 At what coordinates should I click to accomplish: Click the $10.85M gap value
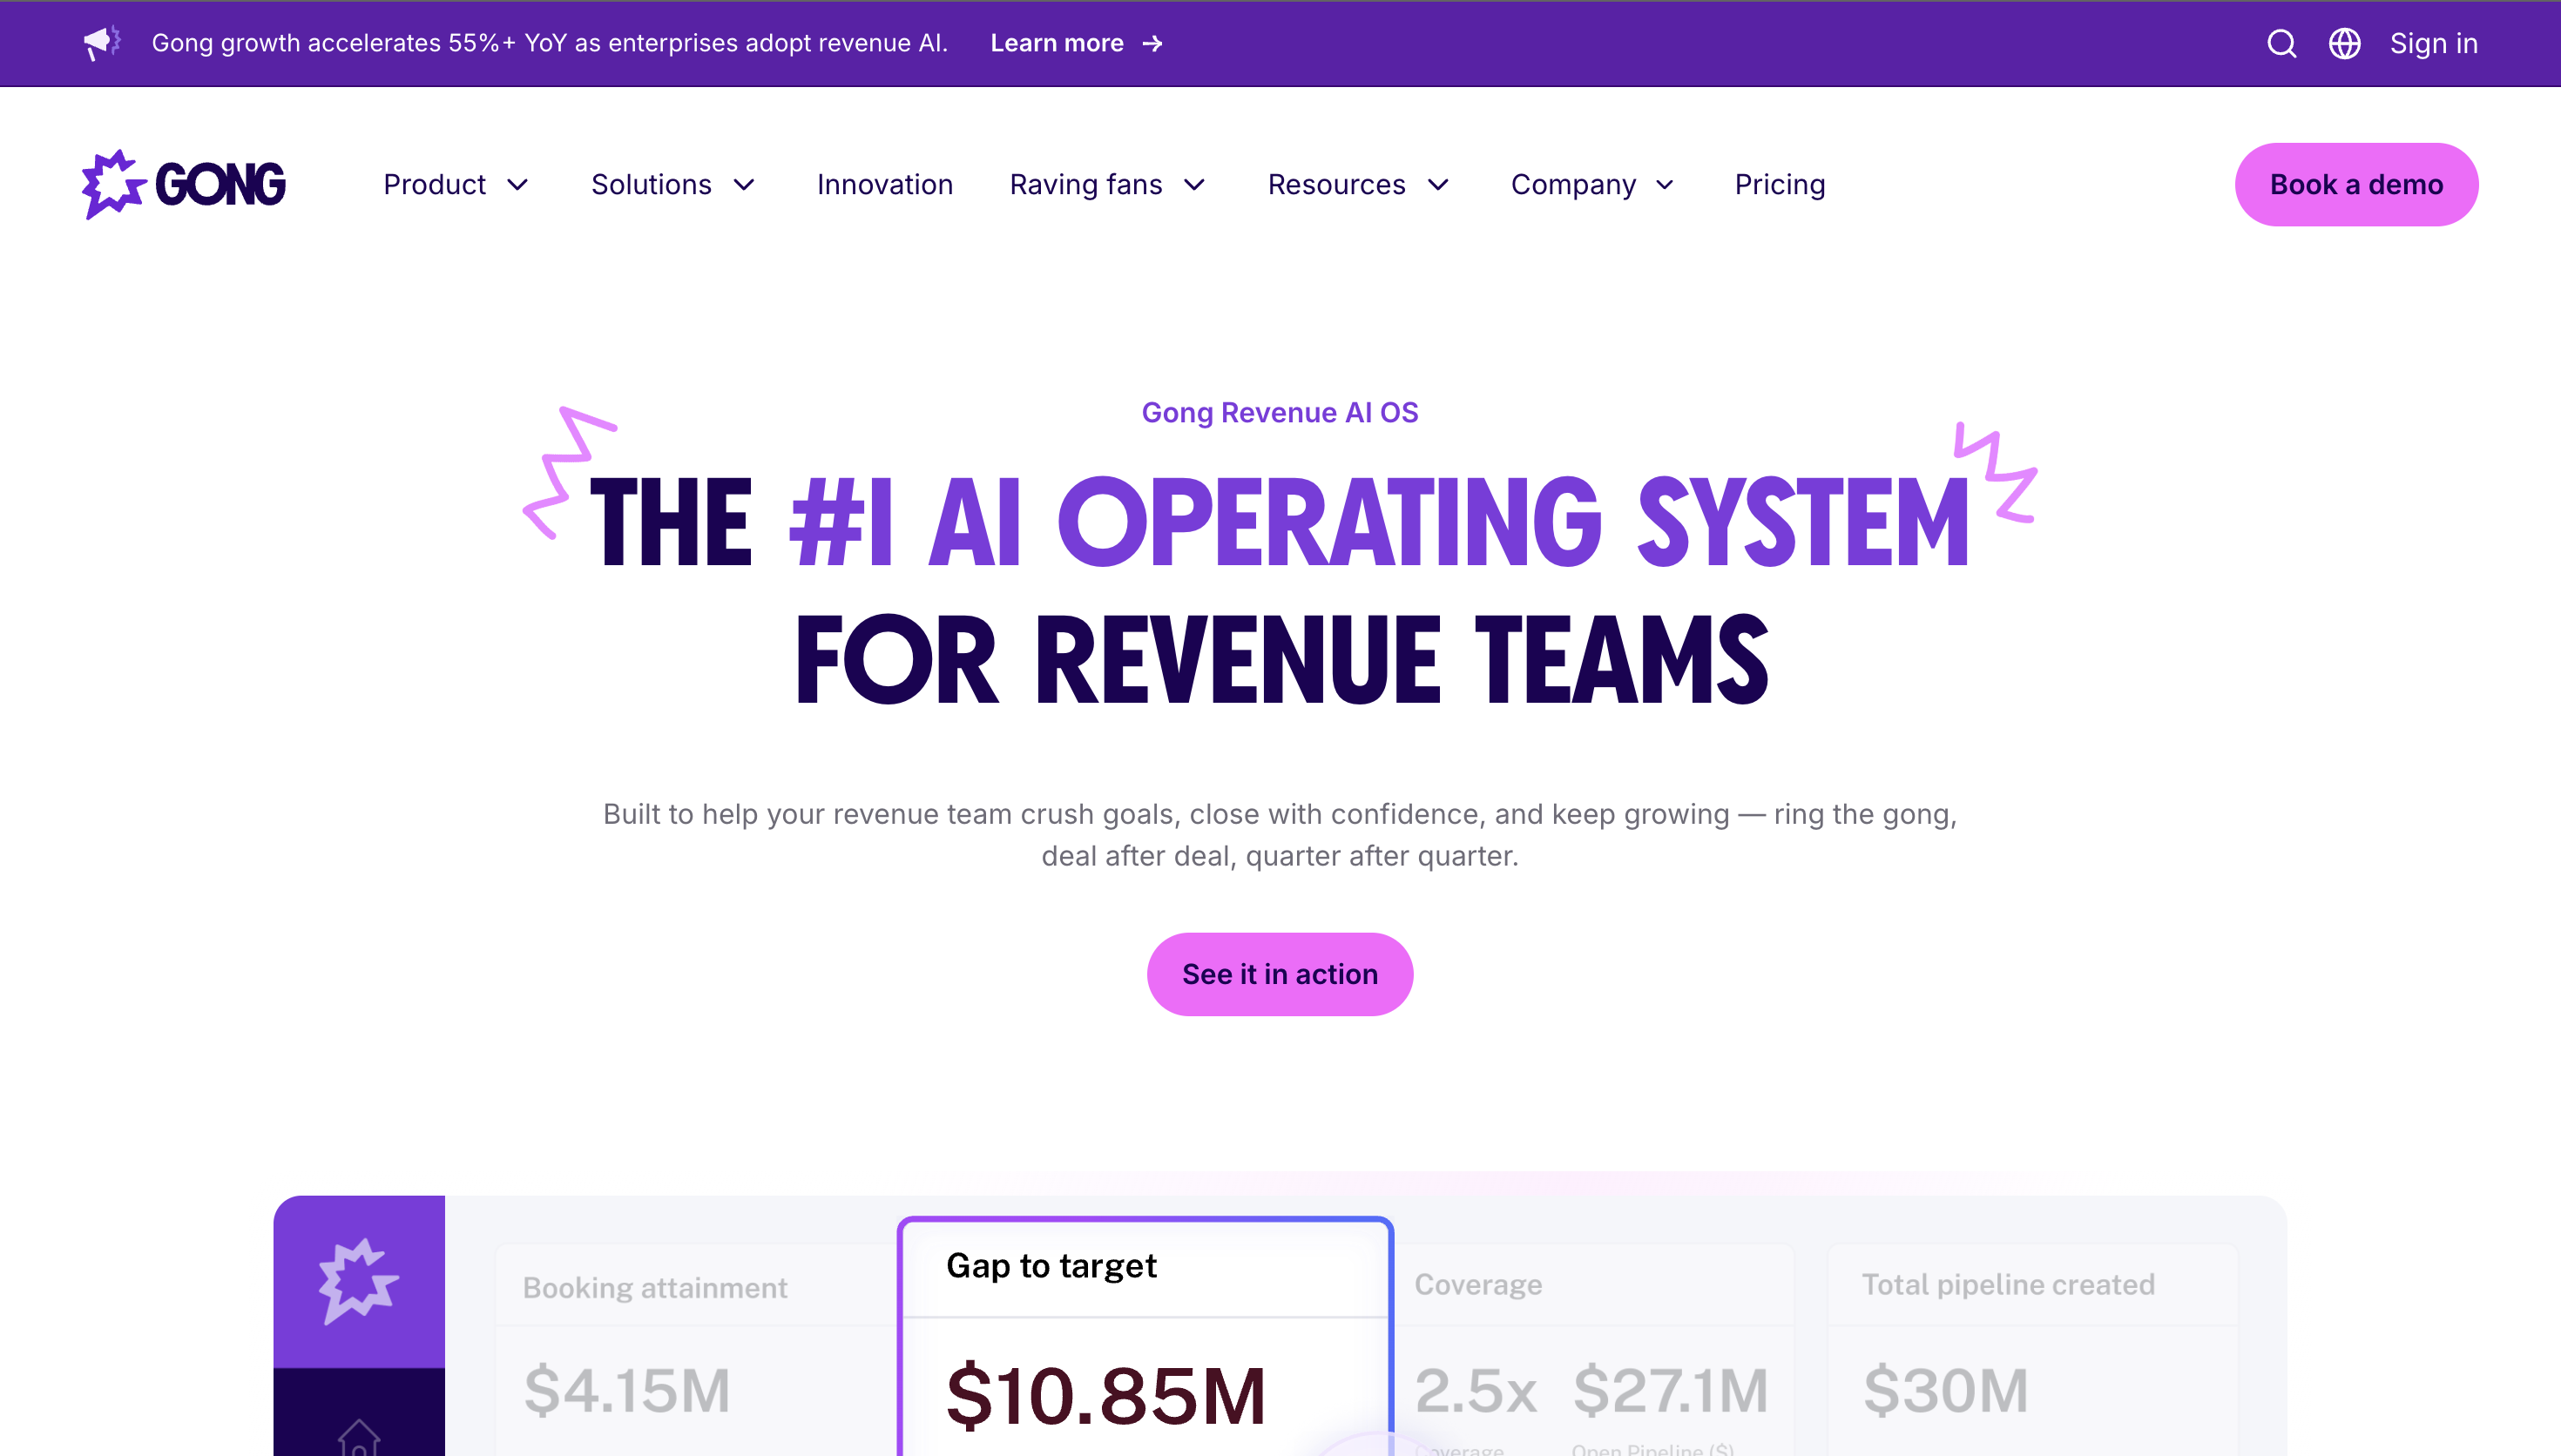(1106, 1396)
